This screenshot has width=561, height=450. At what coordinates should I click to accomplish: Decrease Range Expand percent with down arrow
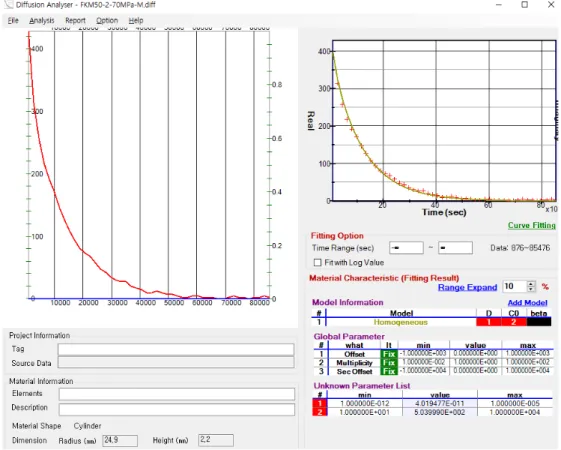[x=531, y=289]
